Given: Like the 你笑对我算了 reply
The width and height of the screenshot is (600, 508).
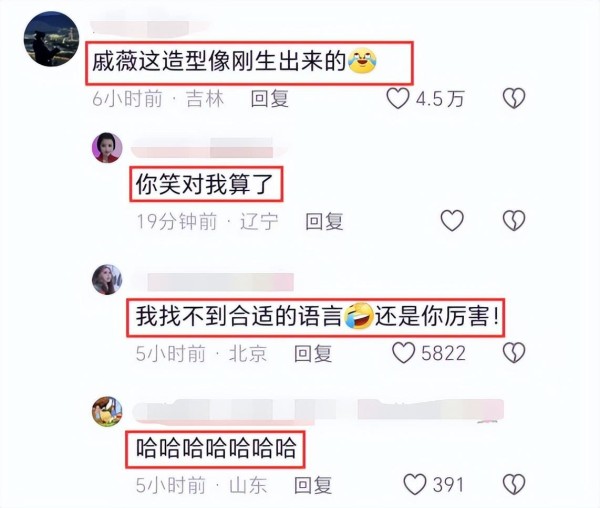Looking at the screenshot, I should tap(452, 220).
